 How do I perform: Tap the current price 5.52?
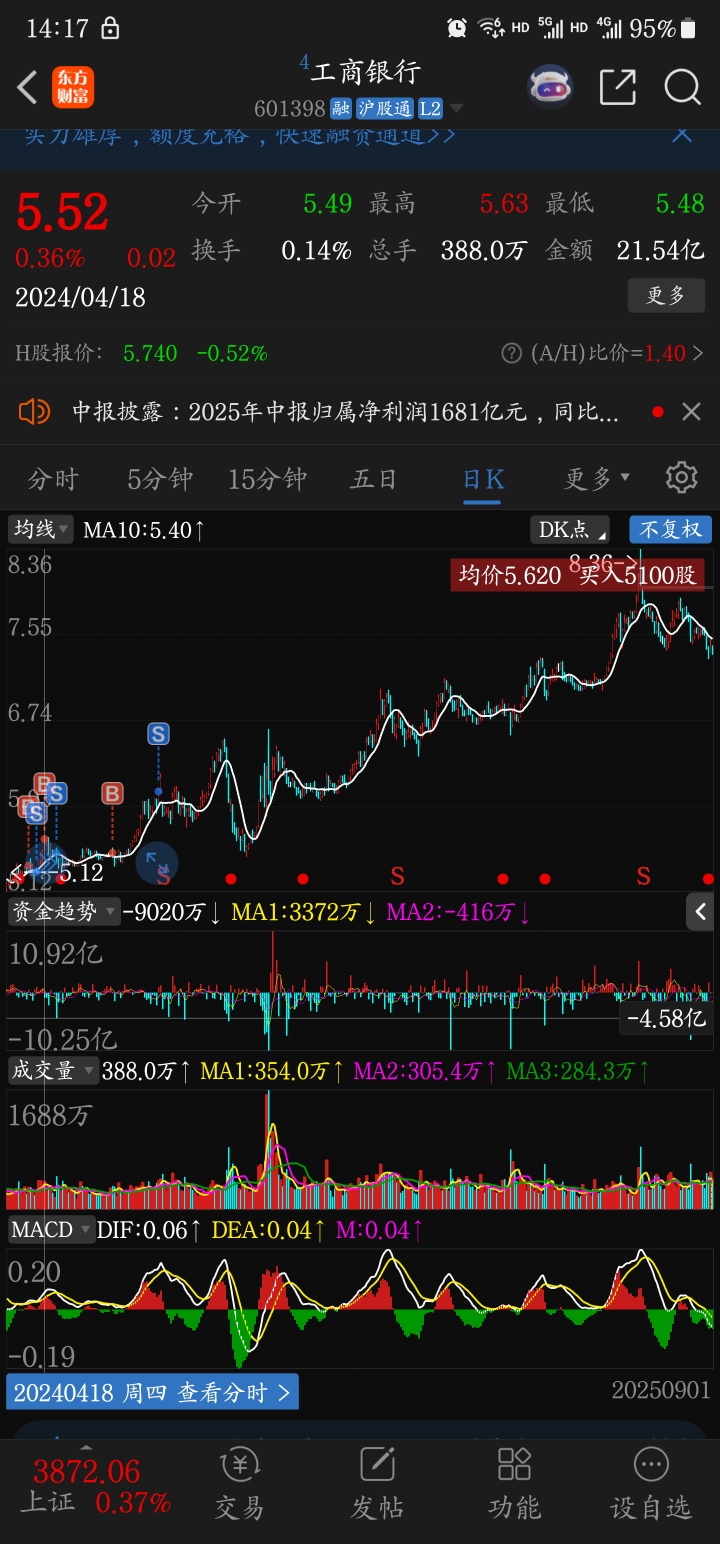pos(62,212)
